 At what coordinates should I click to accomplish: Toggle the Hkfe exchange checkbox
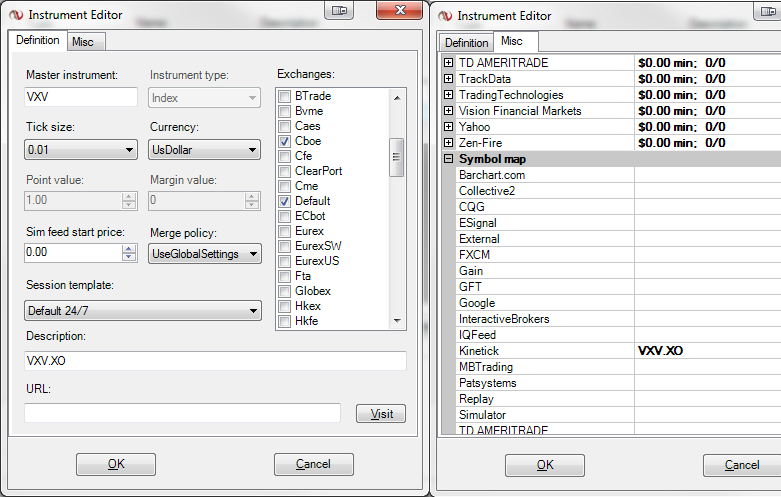[x=284, y=321]
